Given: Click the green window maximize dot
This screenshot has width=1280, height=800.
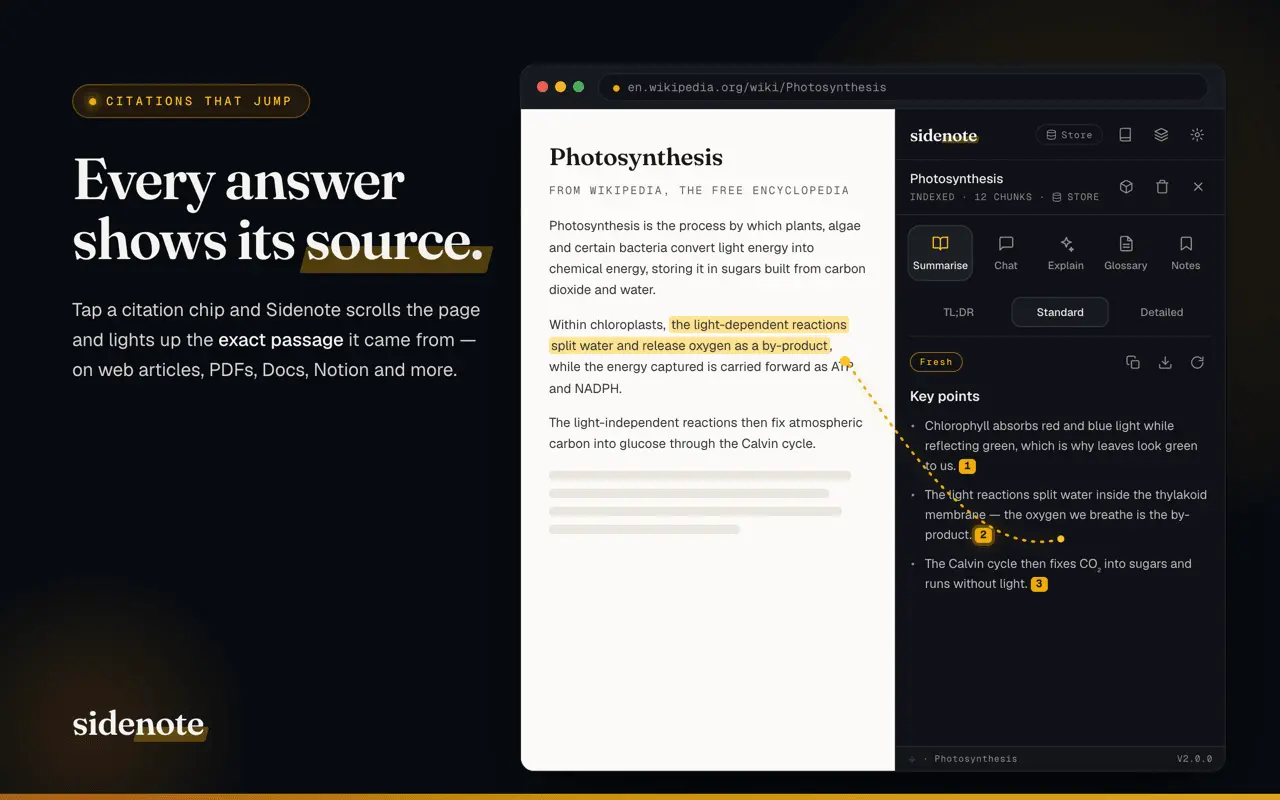Looking at the screenshot, I should (x=579, y=87).
